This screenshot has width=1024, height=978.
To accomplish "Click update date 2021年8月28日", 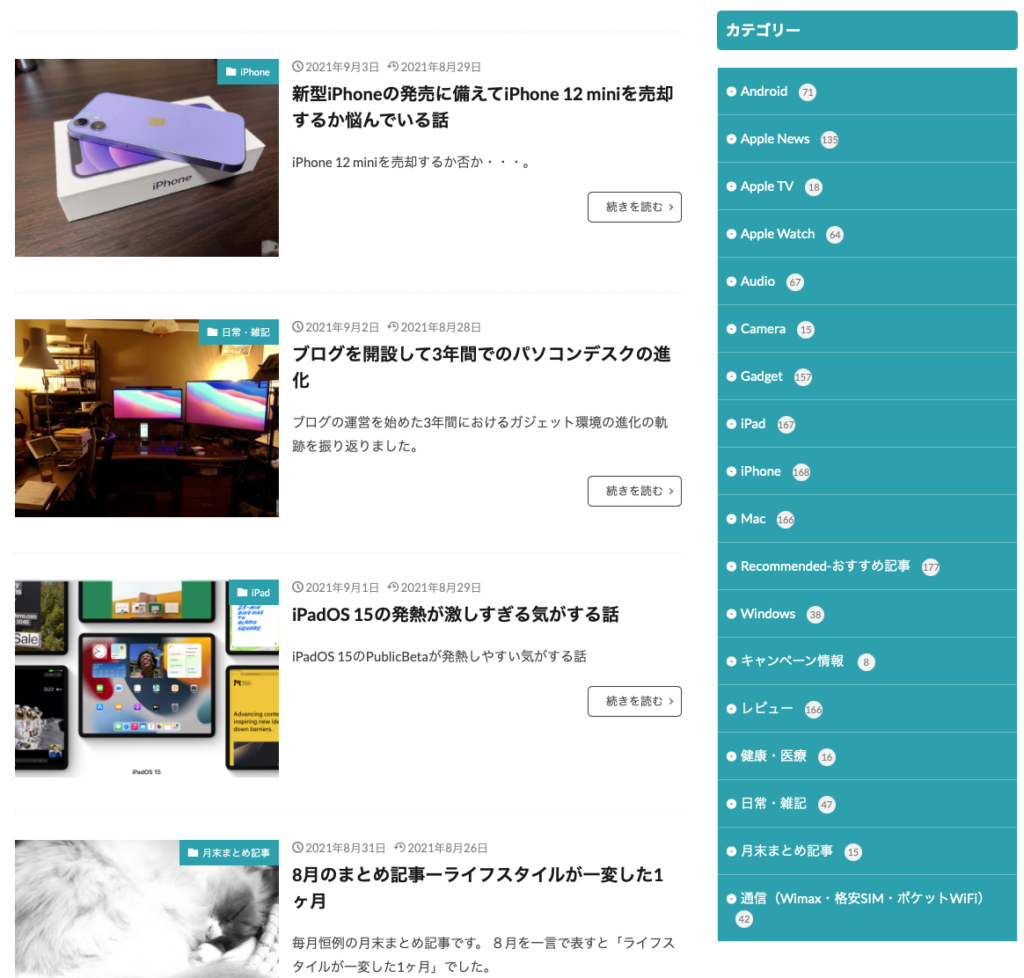I will click(x=434, y=327).
